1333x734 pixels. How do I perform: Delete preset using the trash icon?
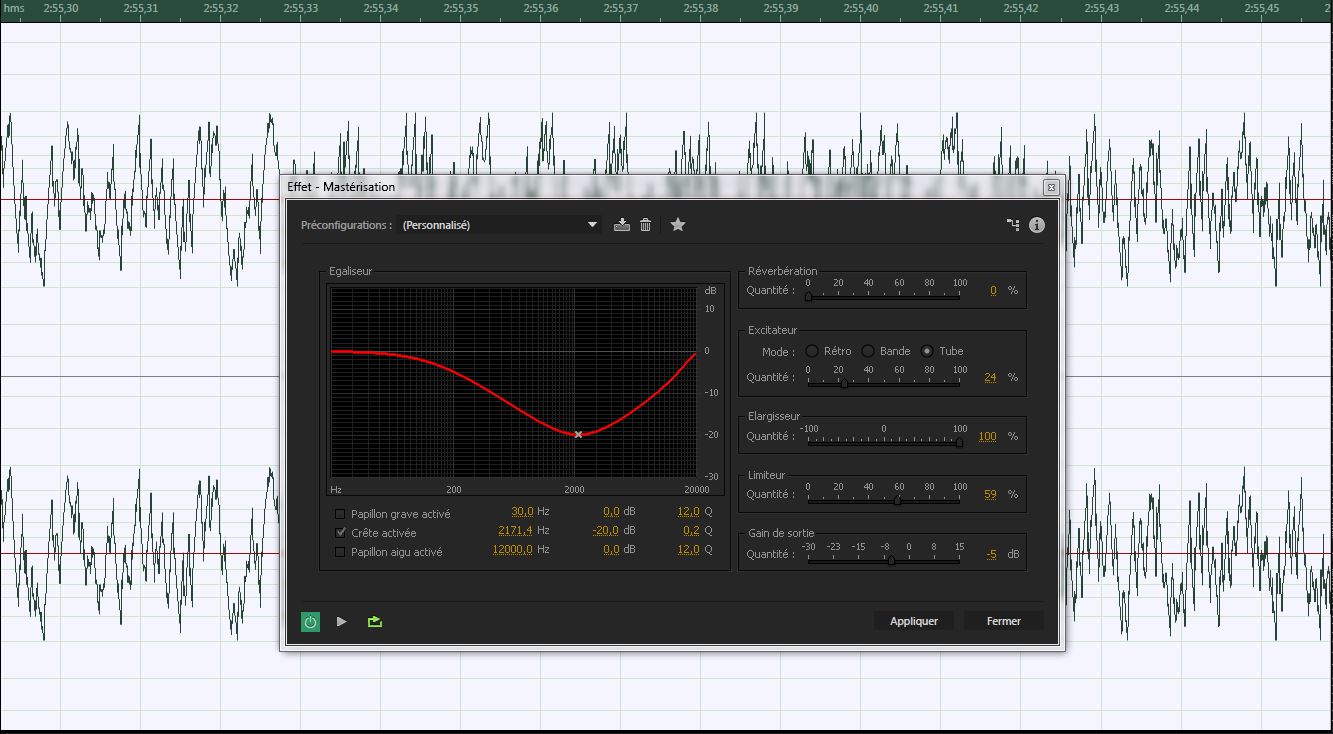646,225
